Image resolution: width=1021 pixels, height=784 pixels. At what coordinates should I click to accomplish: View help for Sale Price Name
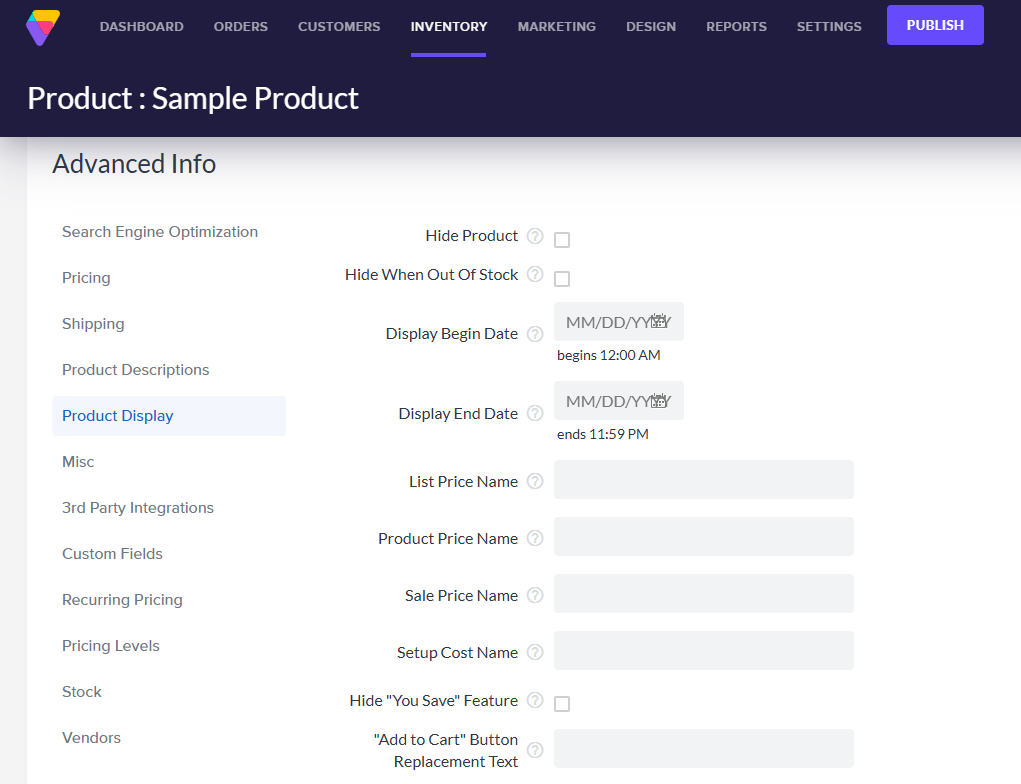[x=535, y=595]
